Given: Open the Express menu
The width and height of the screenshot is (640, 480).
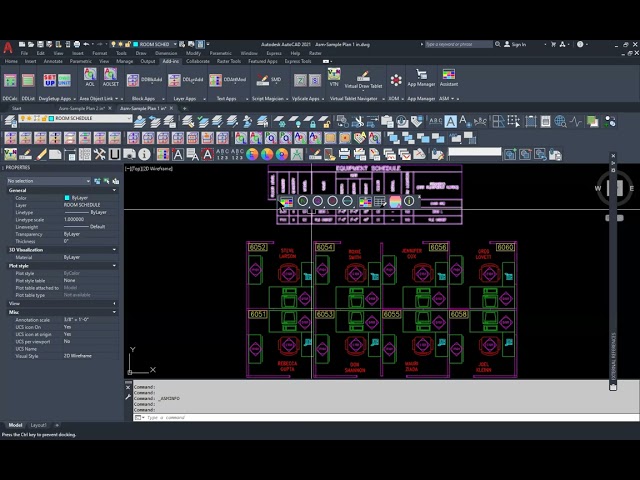Looking at the screenshot, I should coord(274,53).
